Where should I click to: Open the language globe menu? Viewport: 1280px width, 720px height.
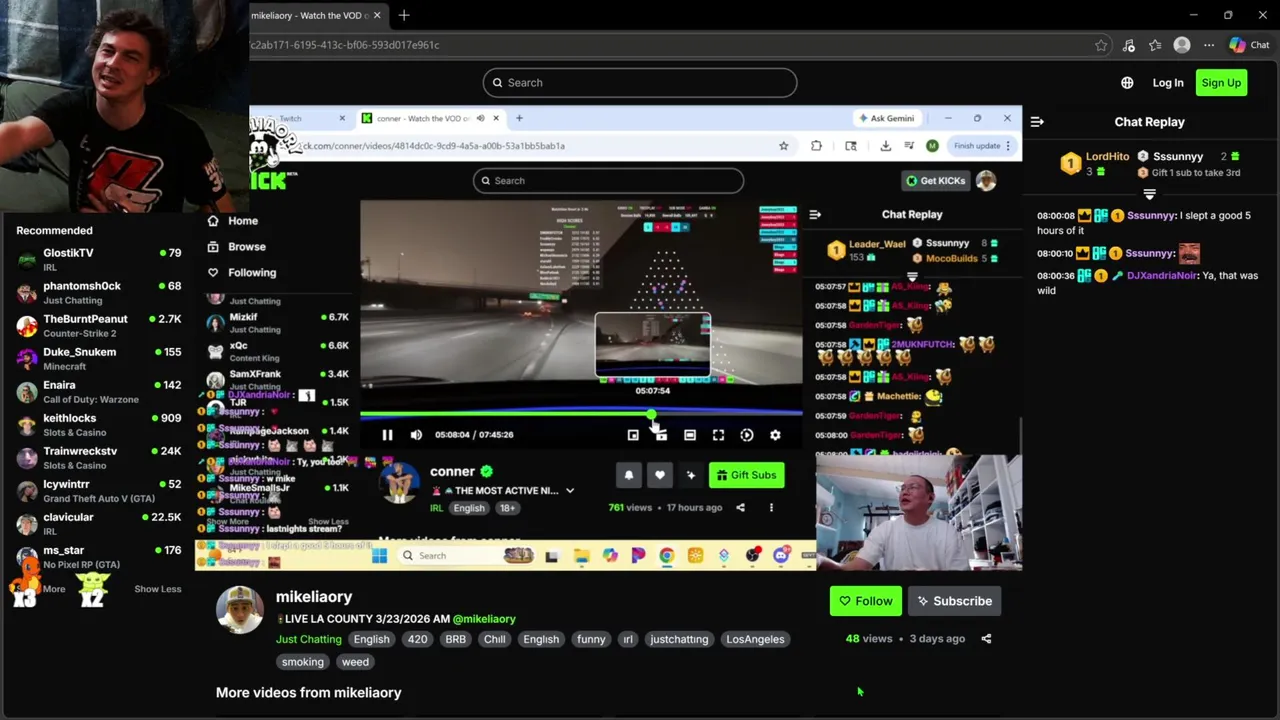pos(1127,83)
